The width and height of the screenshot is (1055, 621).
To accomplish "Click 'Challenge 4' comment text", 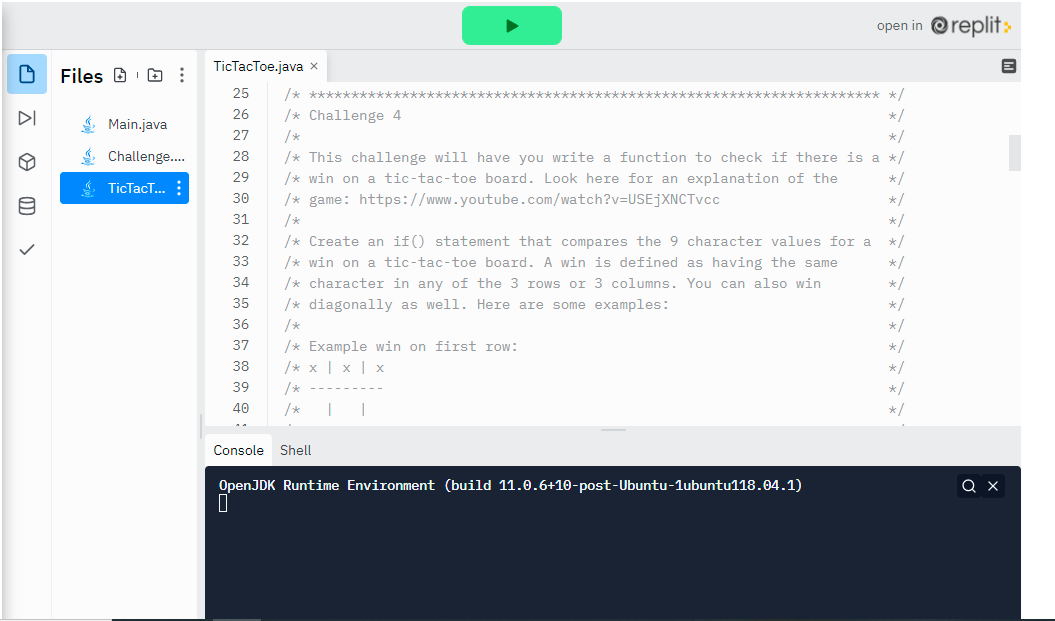I will (355, 115).
